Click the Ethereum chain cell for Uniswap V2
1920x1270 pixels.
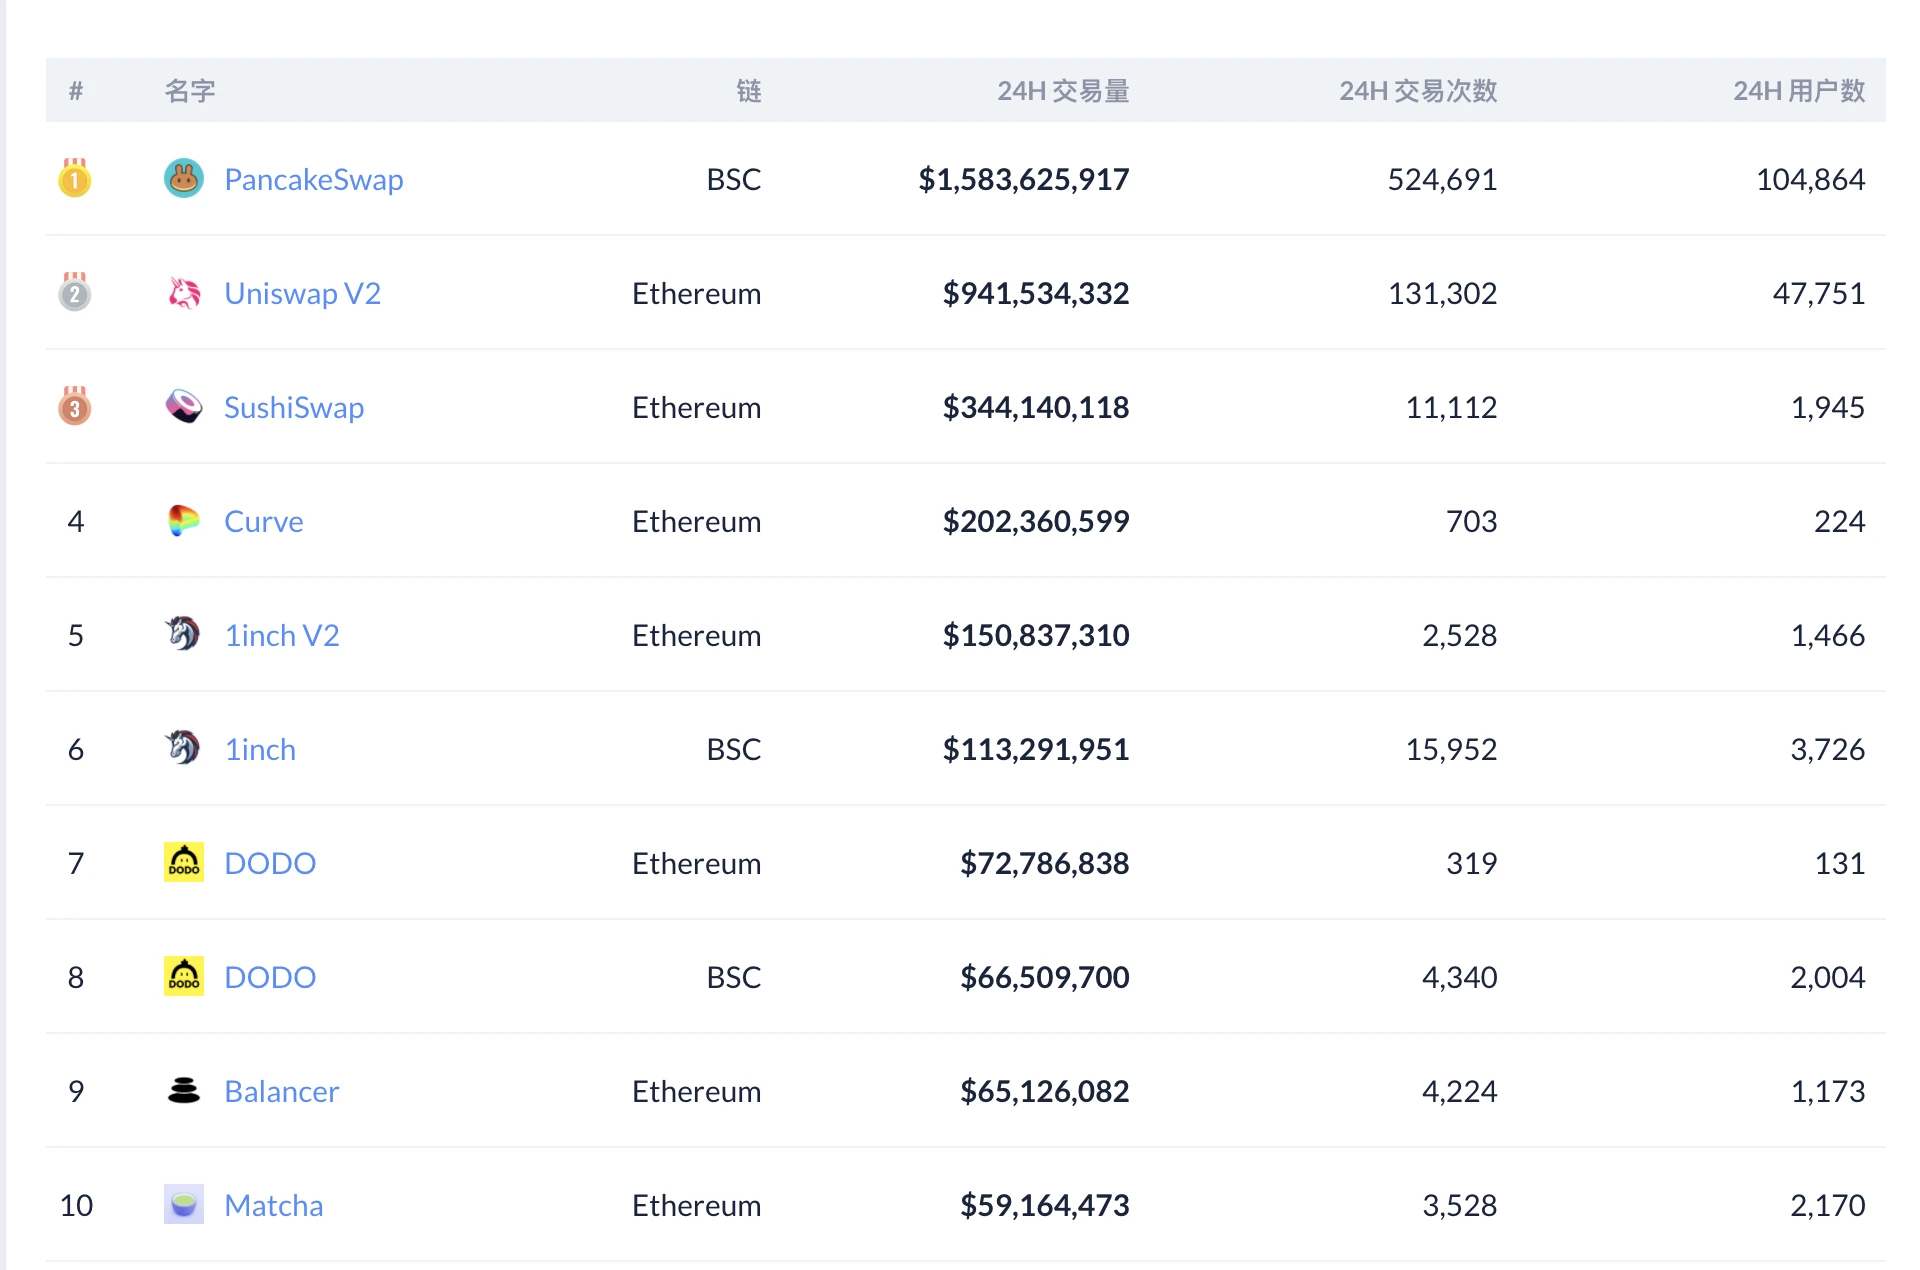point(696,294)
